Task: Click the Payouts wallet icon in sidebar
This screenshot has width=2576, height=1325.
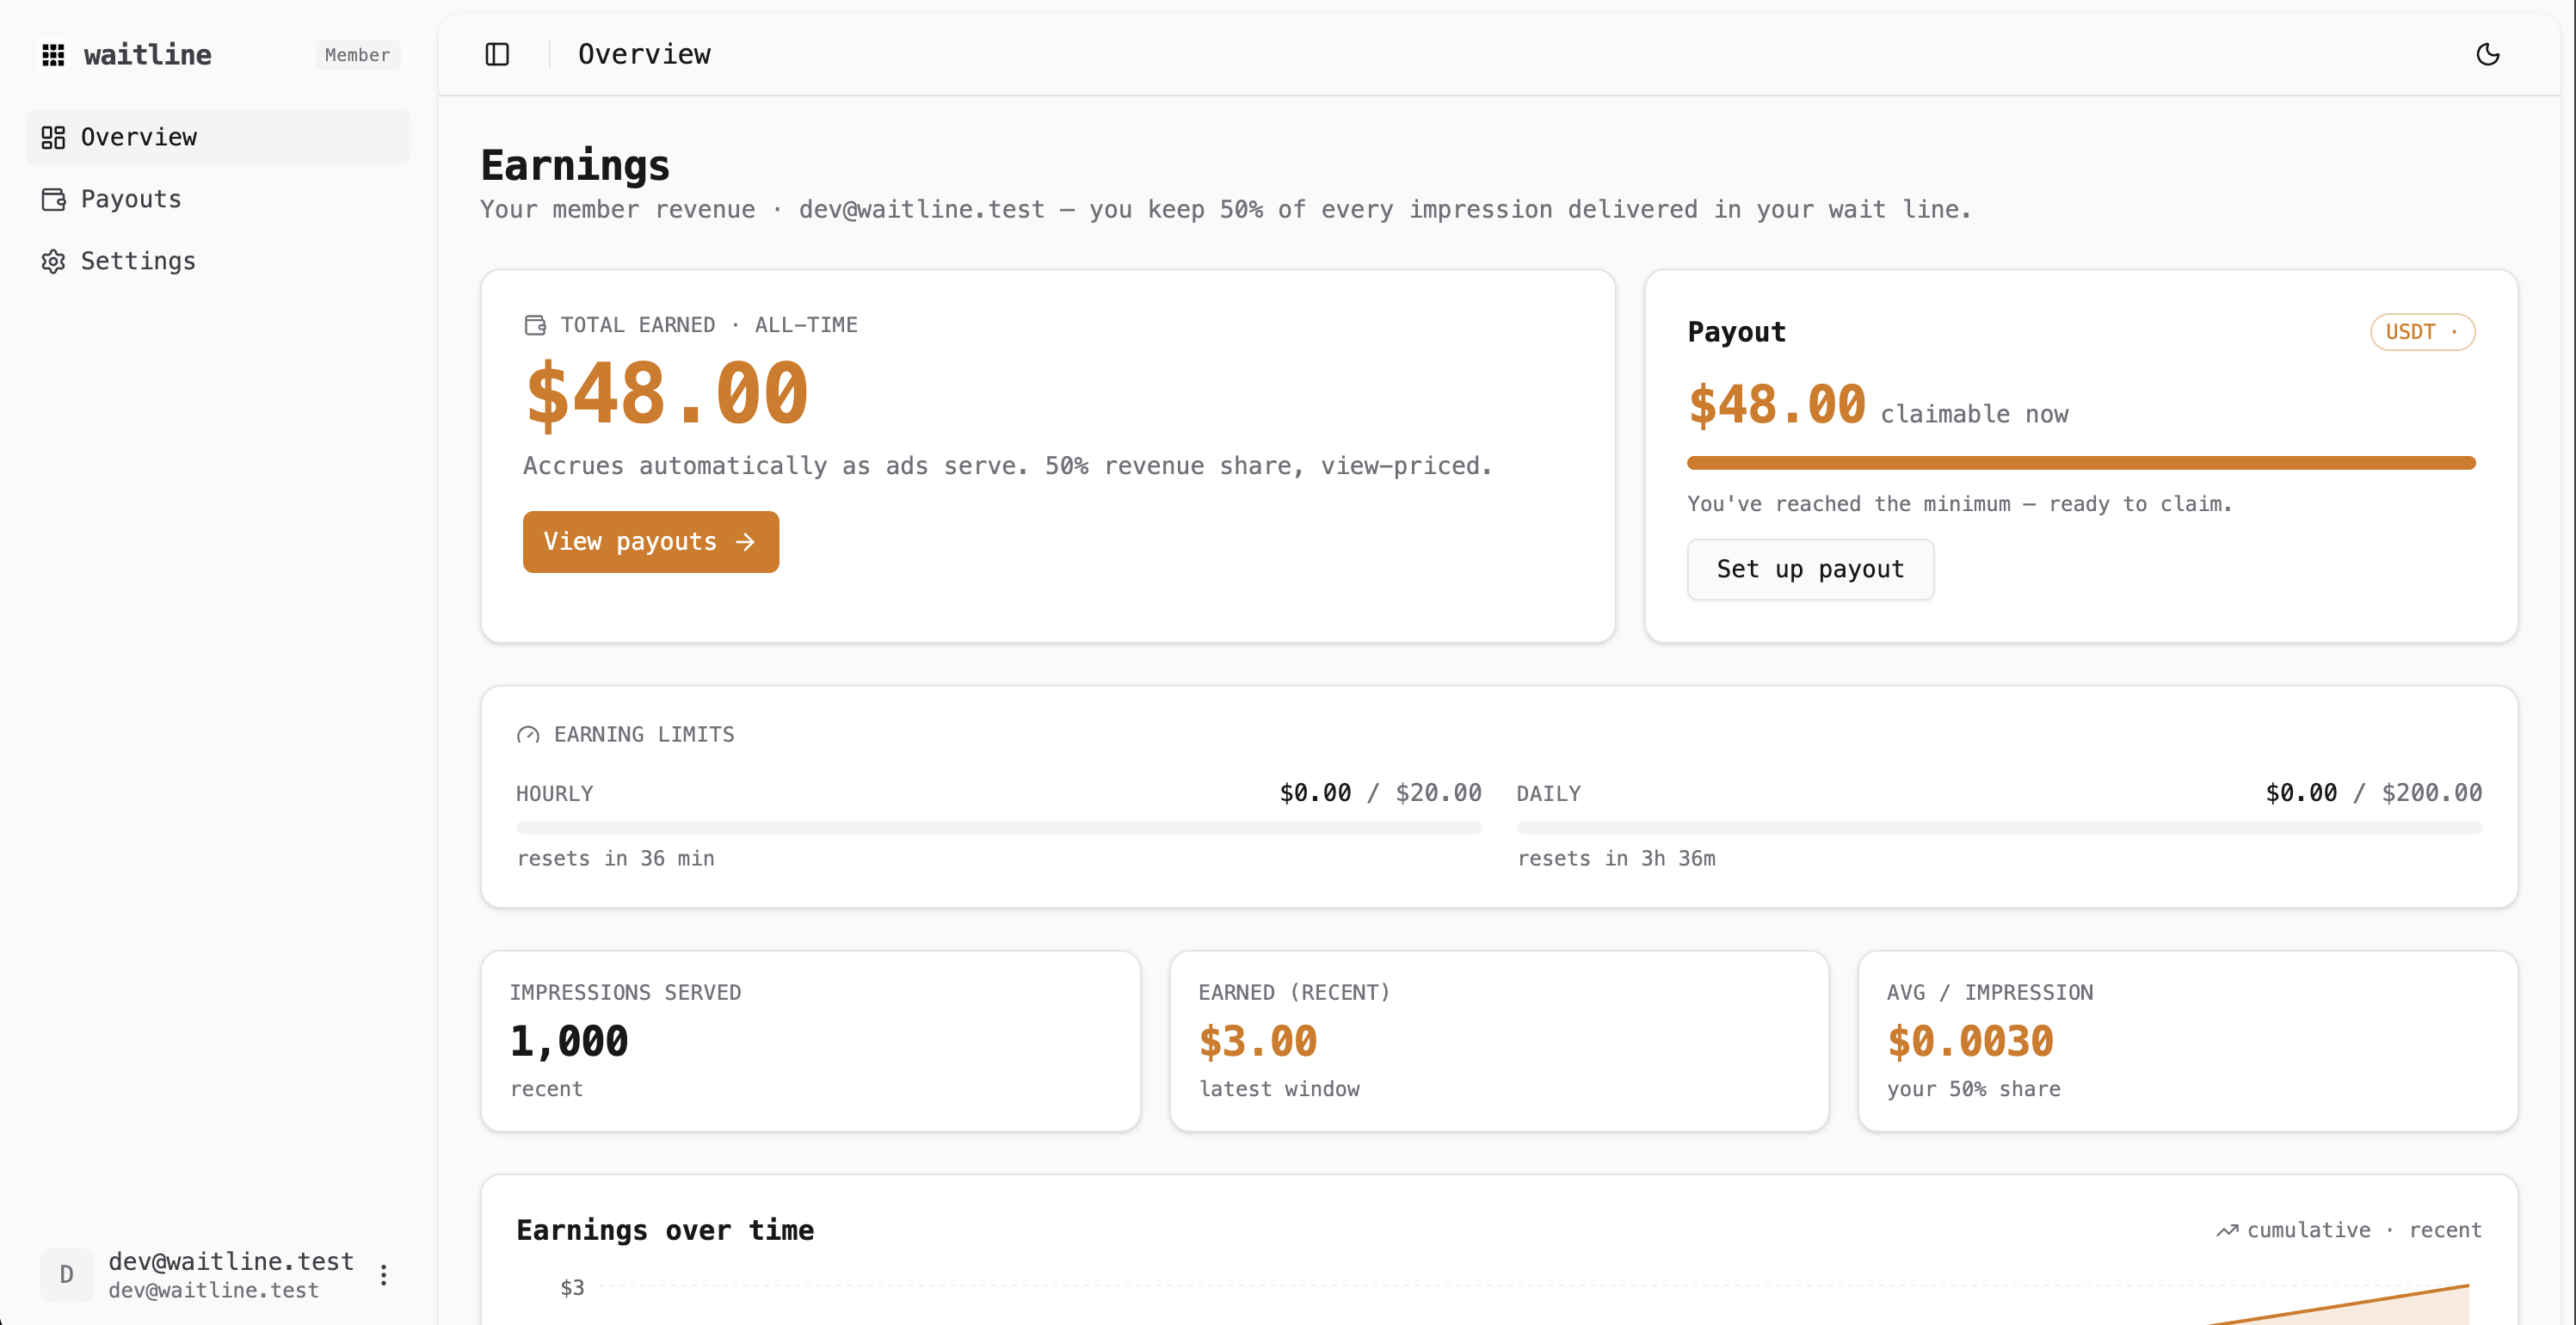Action: (x=53, y=199)
